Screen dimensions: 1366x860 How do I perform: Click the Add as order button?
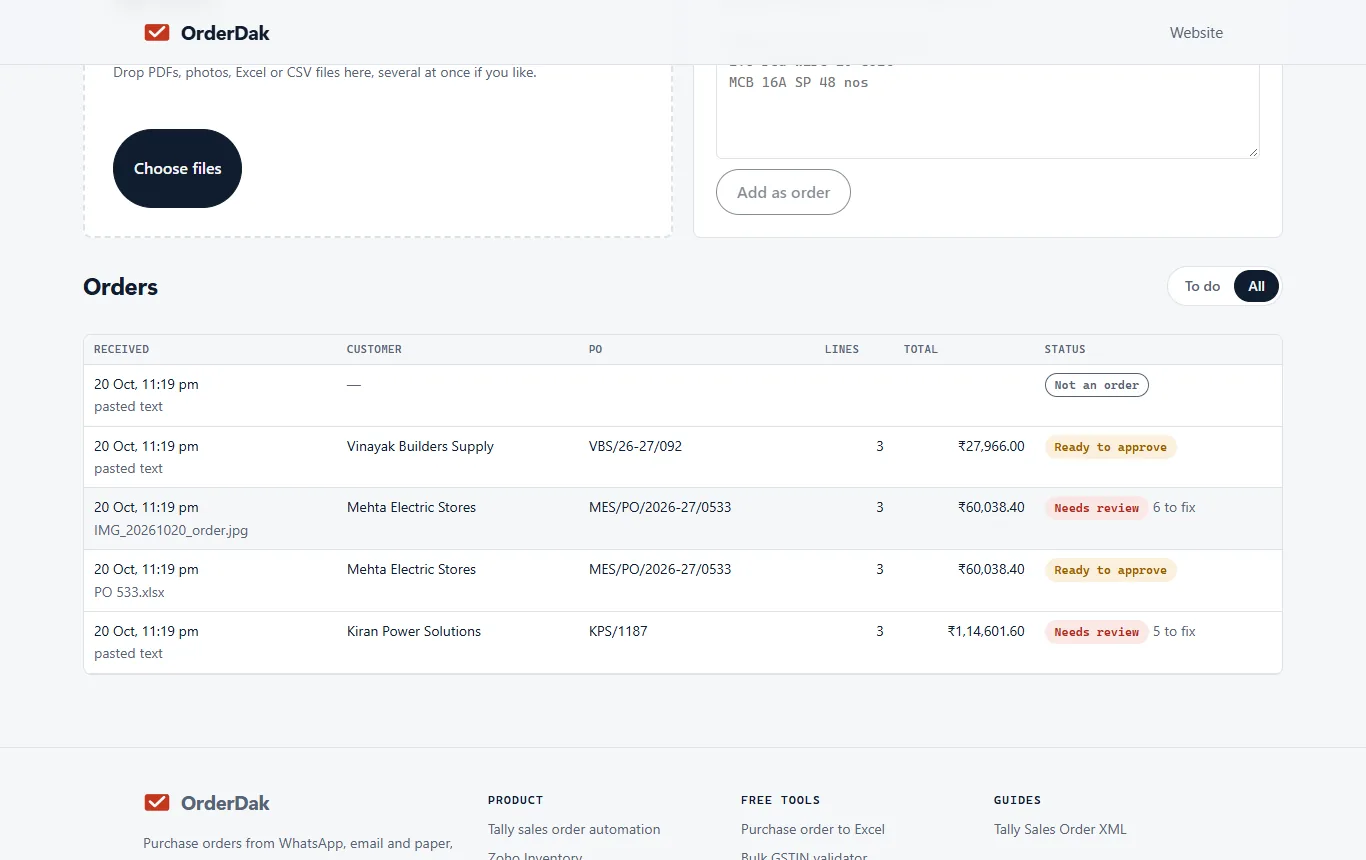coord(783,192)
